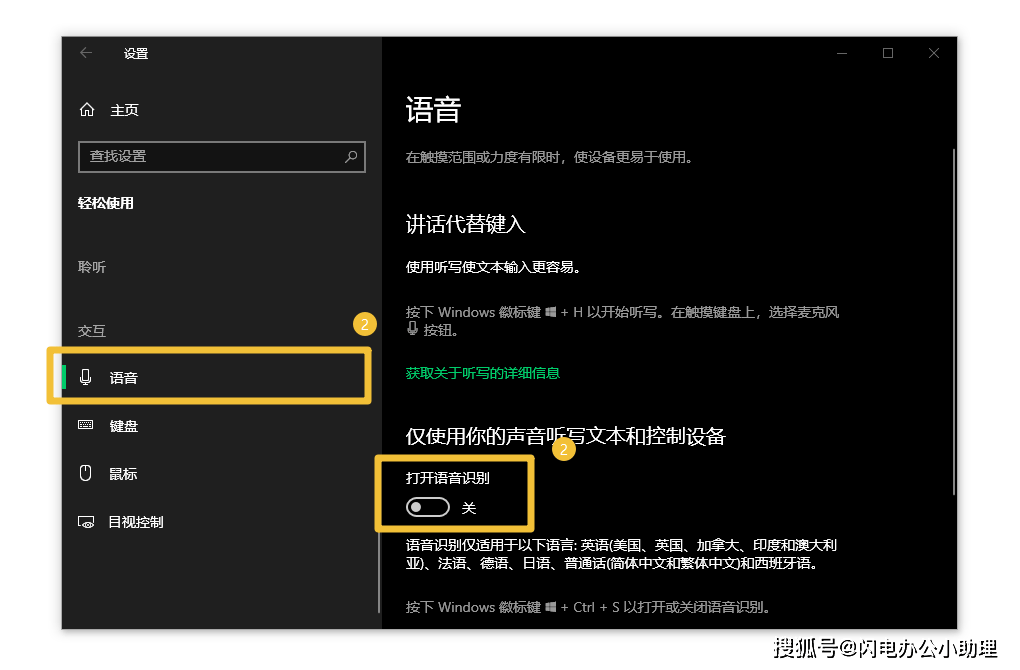The image size is (1020, 670).
Task: Close the Settings window
Action: 934,53
